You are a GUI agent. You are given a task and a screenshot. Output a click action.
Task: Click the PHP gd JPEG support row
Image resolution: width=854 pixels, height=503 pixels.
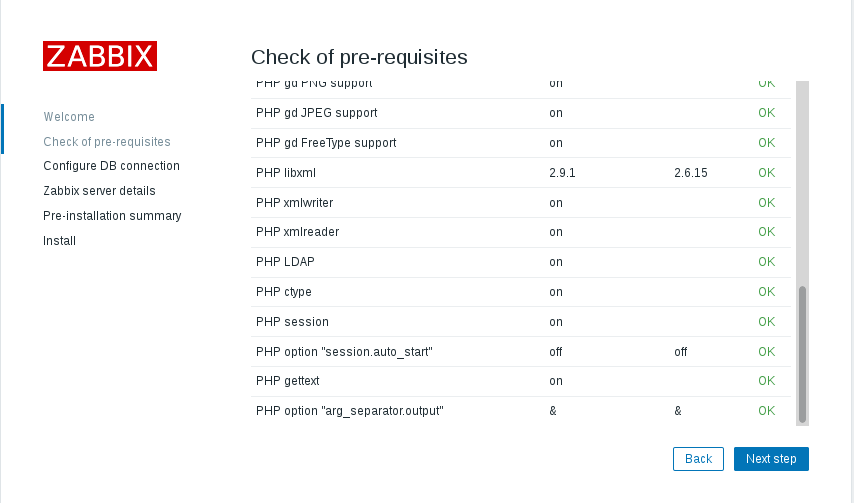(x=521, y=113)
